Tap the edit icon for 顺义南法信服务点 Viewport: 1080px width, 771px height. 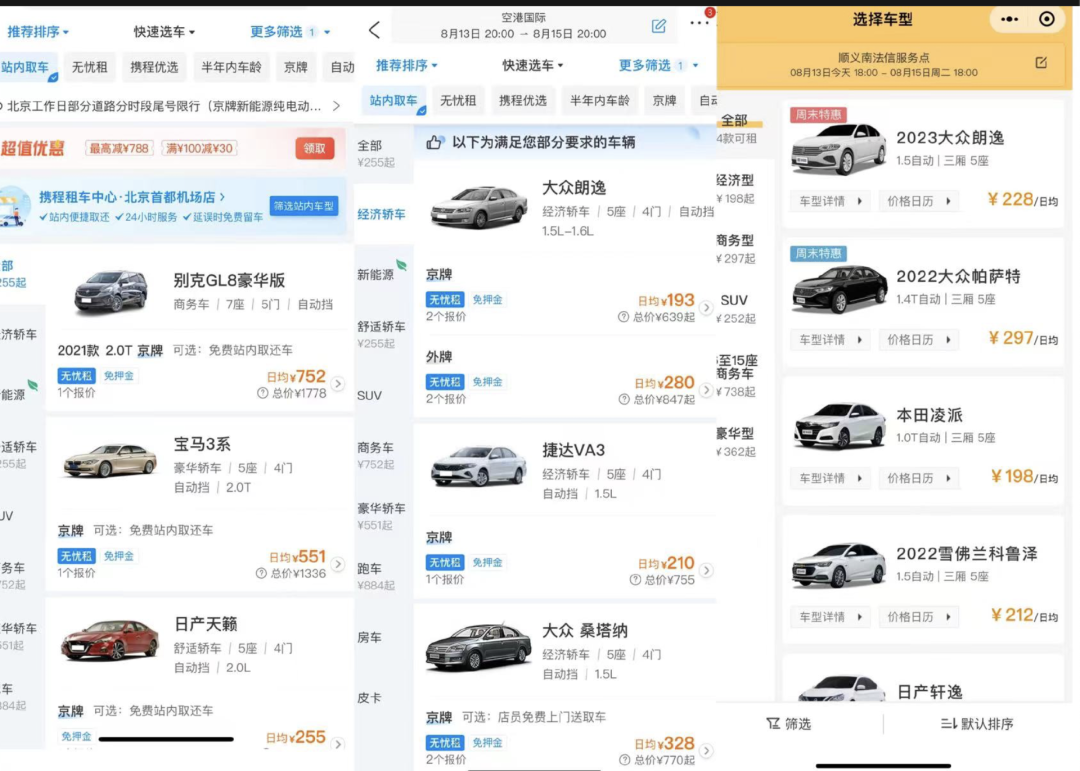pos(1041,60)
